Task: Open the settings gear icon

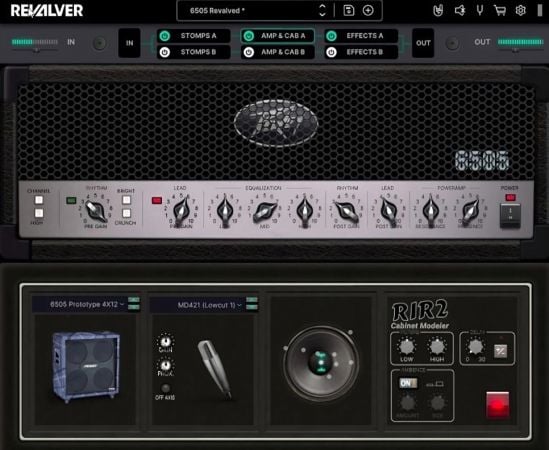Action: coord(521,11)
